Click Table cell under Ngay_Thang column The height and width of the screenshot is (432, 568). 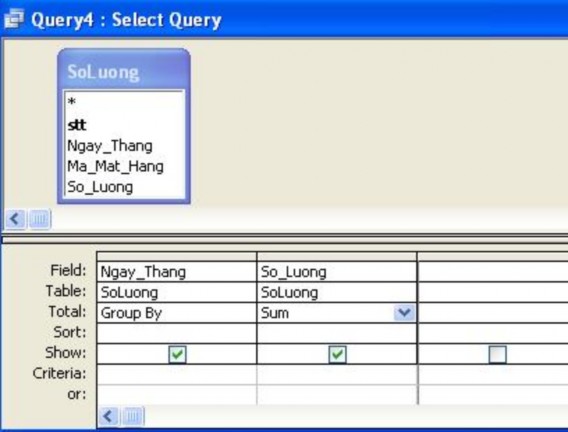click(177, 292)
